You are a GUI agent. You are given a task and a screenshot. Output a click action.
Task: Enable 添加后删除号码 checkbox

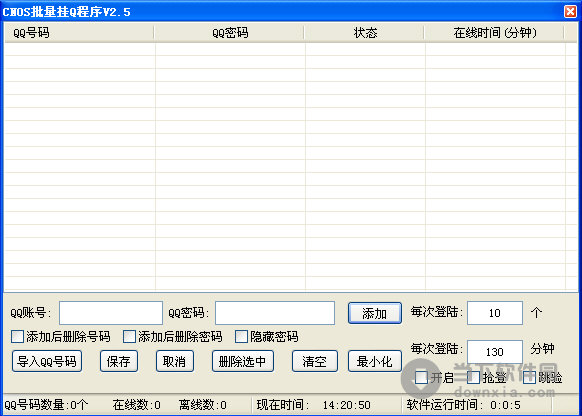17,337
